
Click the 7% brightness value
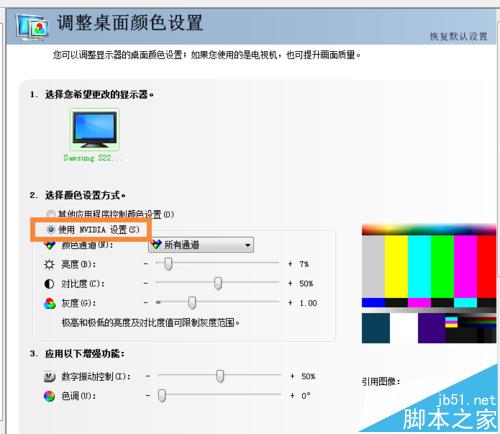304,264
